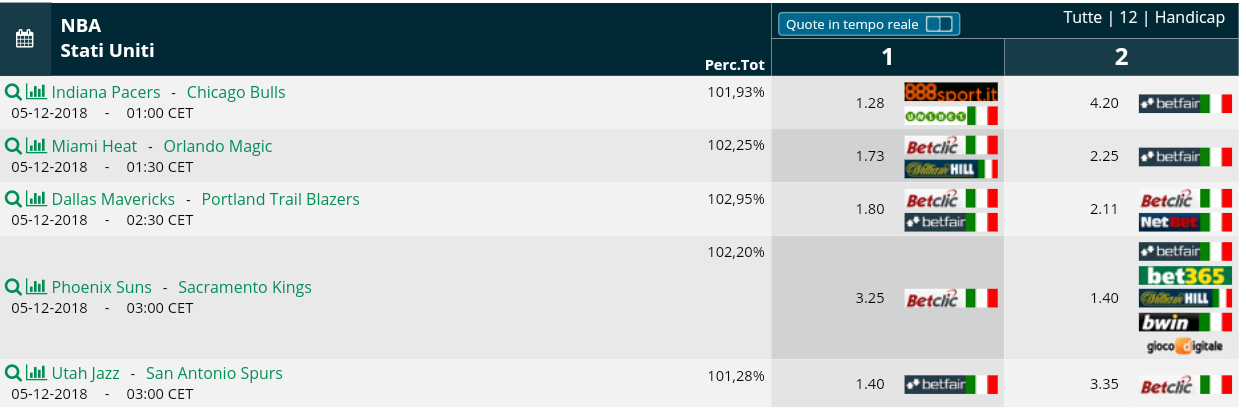
Task: Click the magnifier icon for Dallas Mavericks match
Action: click(x=13, y=199)
